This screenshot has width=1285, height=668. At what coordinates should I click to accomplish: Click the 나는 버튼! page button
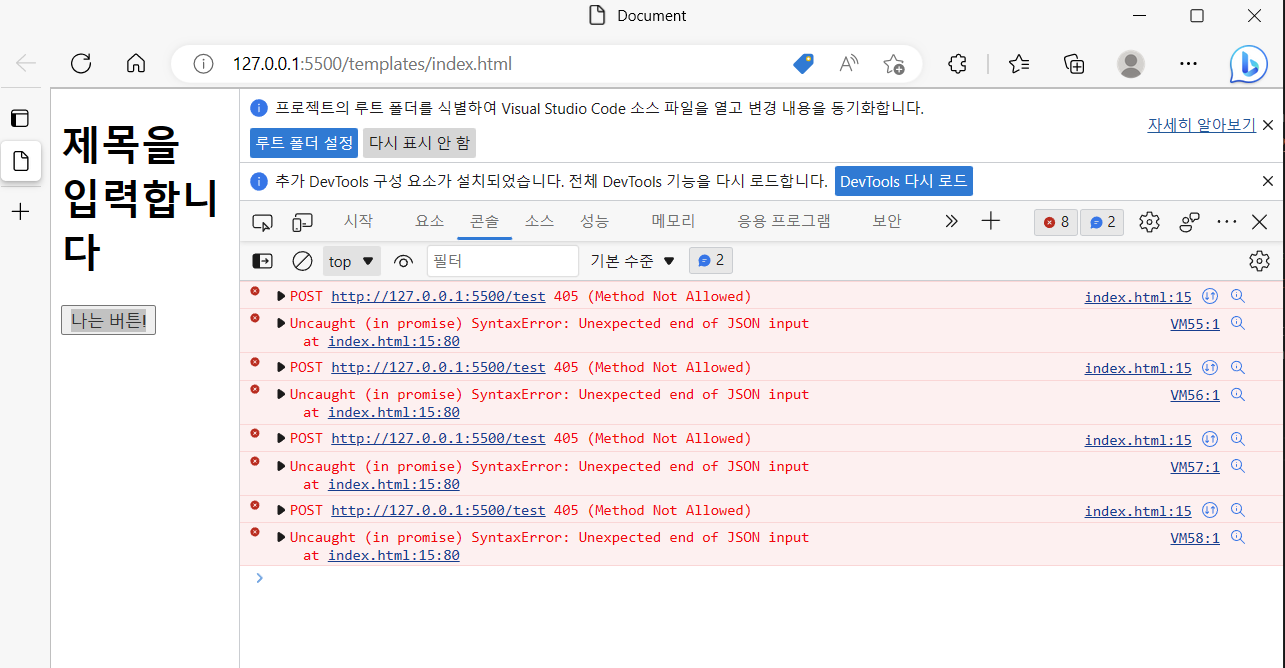[x=108, y=320]
